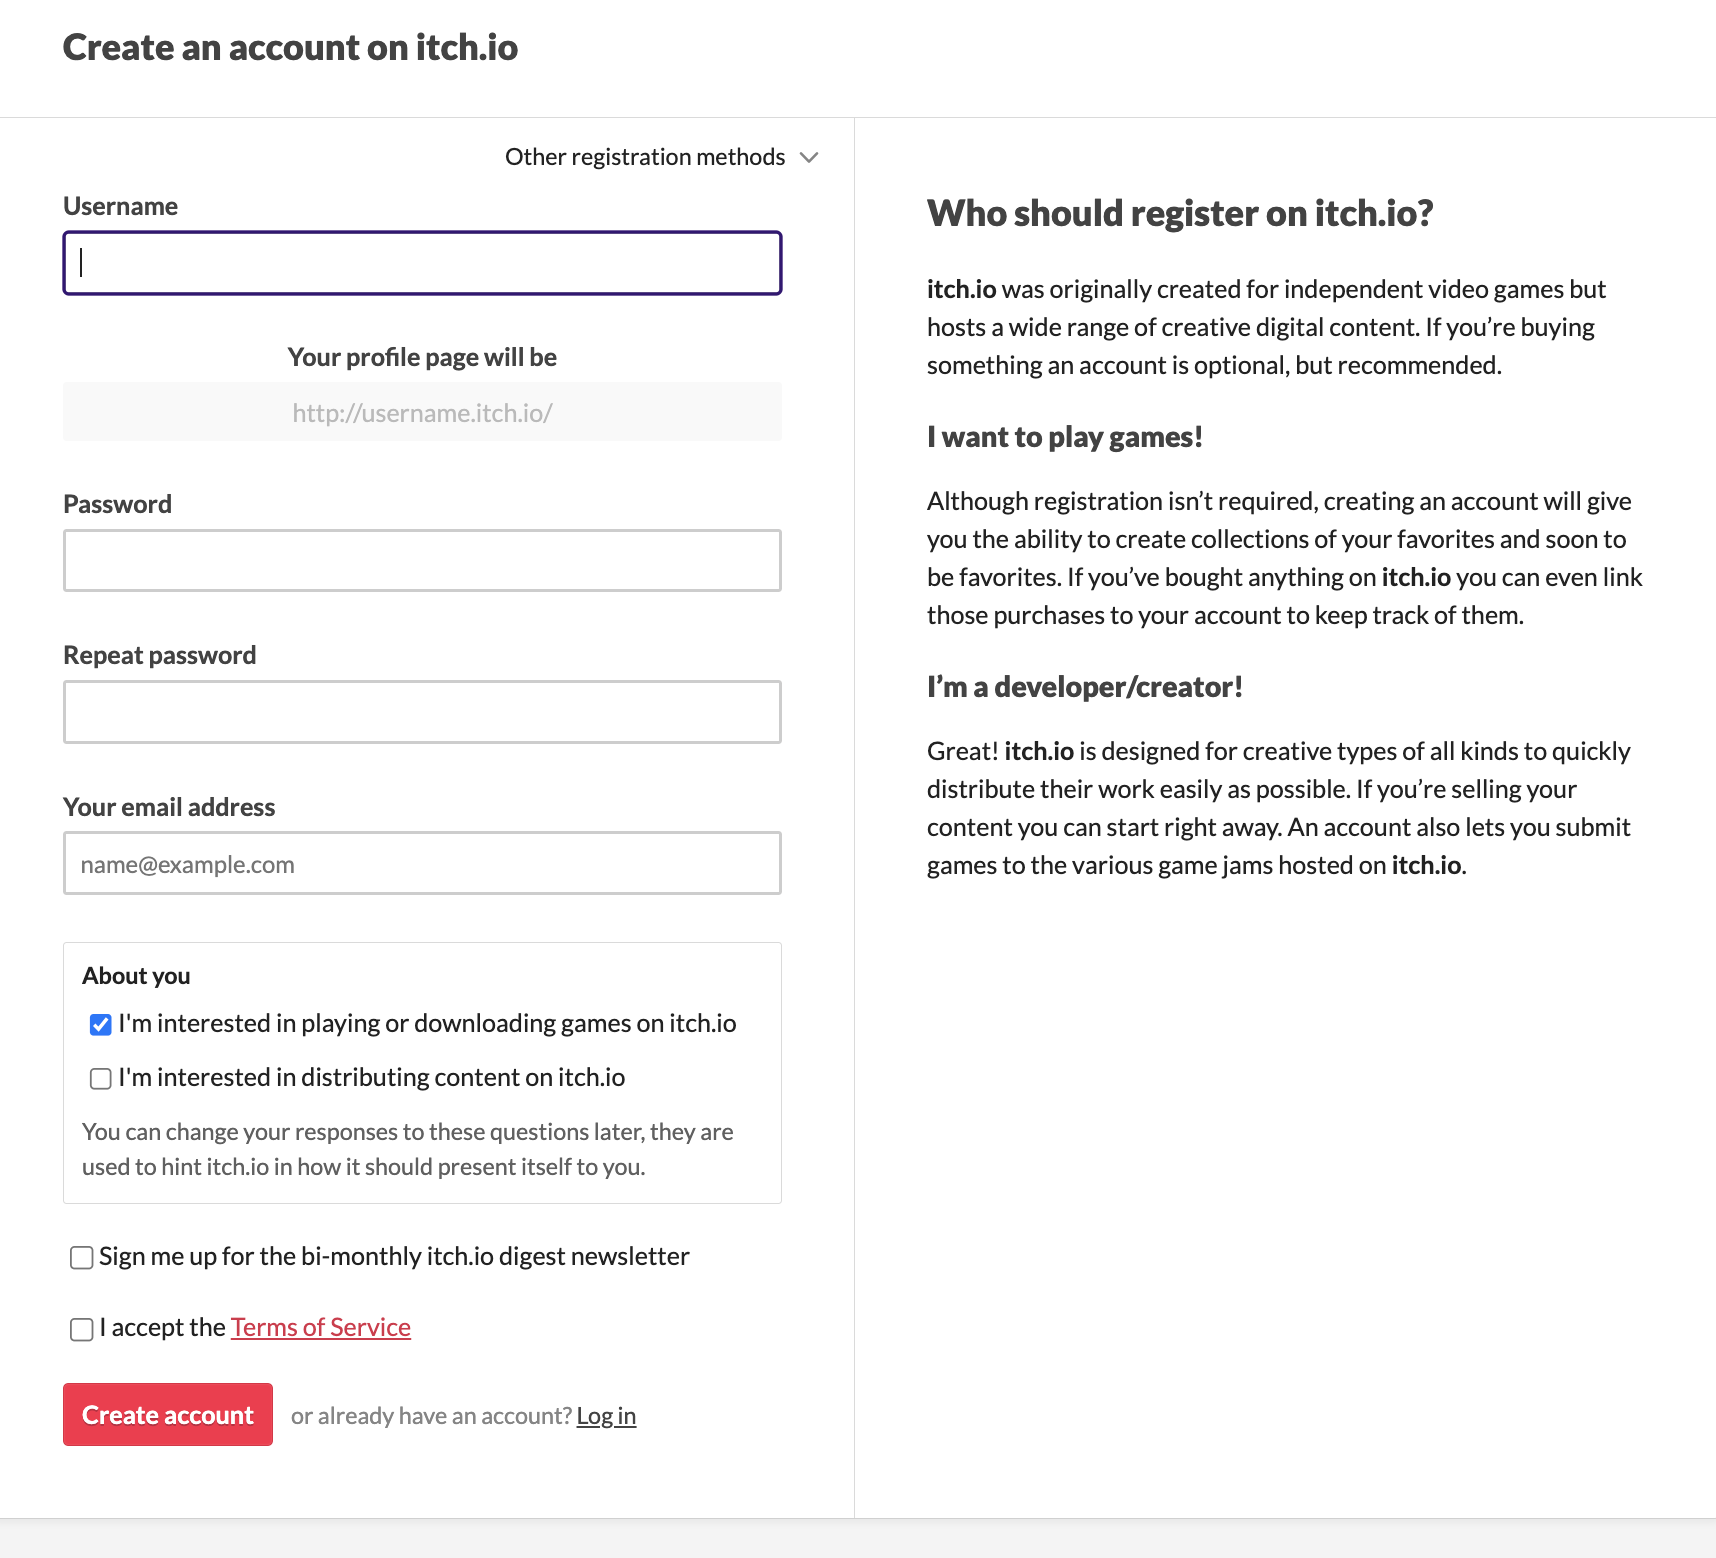This screenshot has height=1558, width=1716.
Task: Focus the Username input field
Action: pos(422,264)
